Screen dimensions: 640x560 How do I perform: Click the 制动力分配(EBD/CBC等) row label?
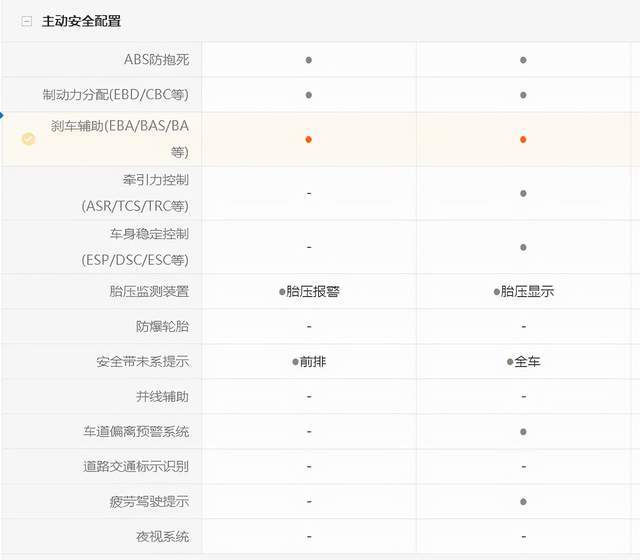[x=115, y=95]
